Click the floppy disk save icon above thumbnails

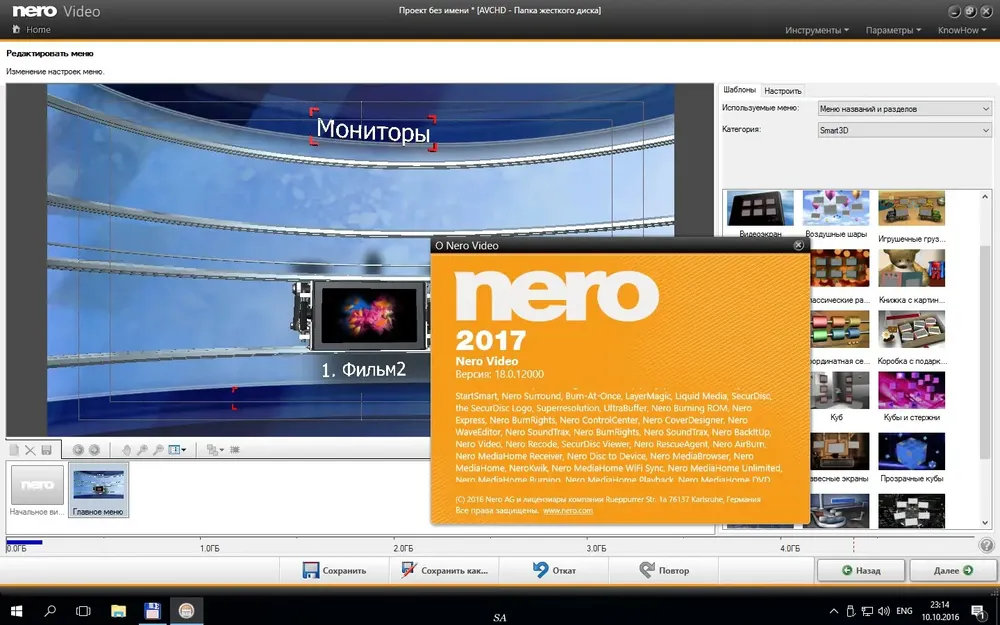(46, 451)
